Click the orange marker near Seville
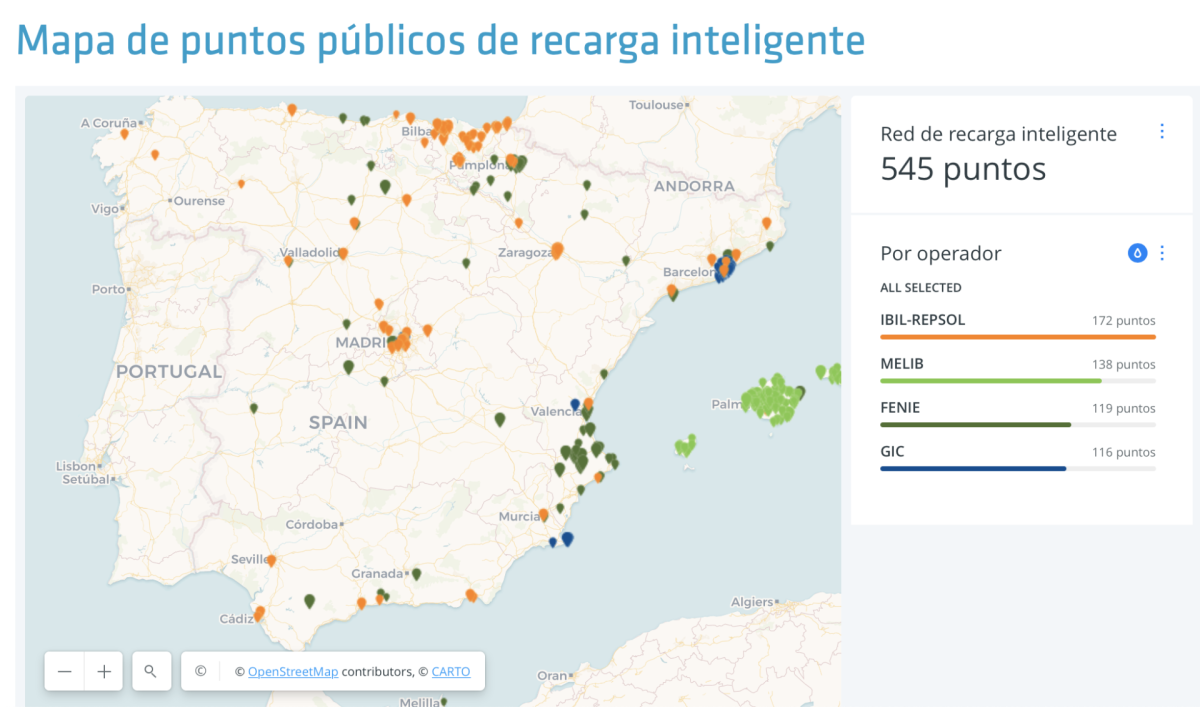This screenshot has width=1200, height=707. pos(270,560)
